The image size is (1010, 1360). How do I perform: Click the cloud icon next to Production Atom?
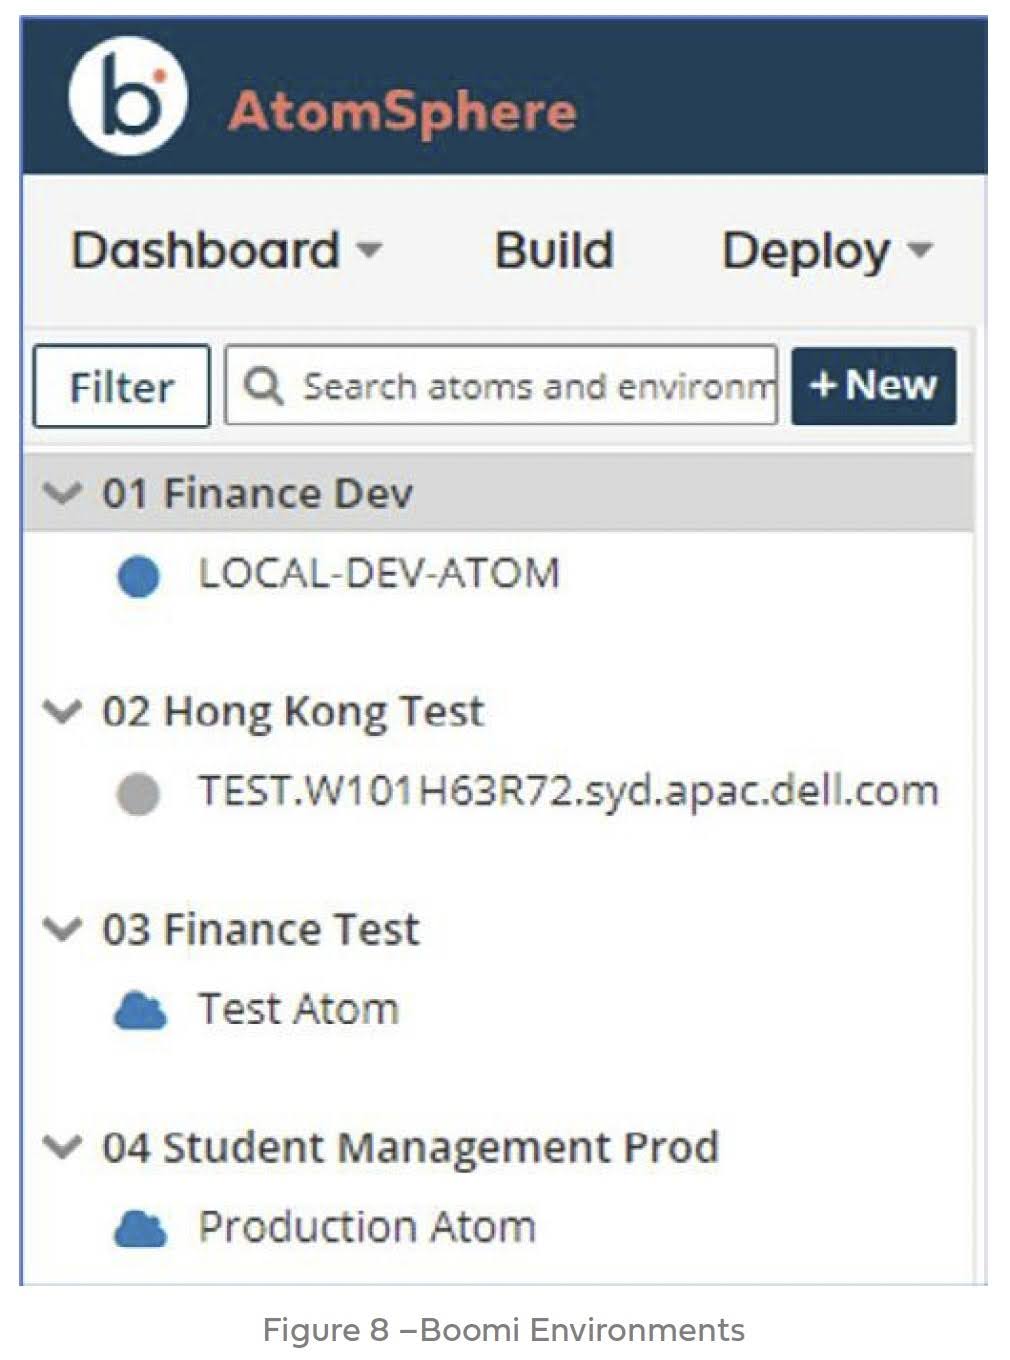pos(140,1228)
